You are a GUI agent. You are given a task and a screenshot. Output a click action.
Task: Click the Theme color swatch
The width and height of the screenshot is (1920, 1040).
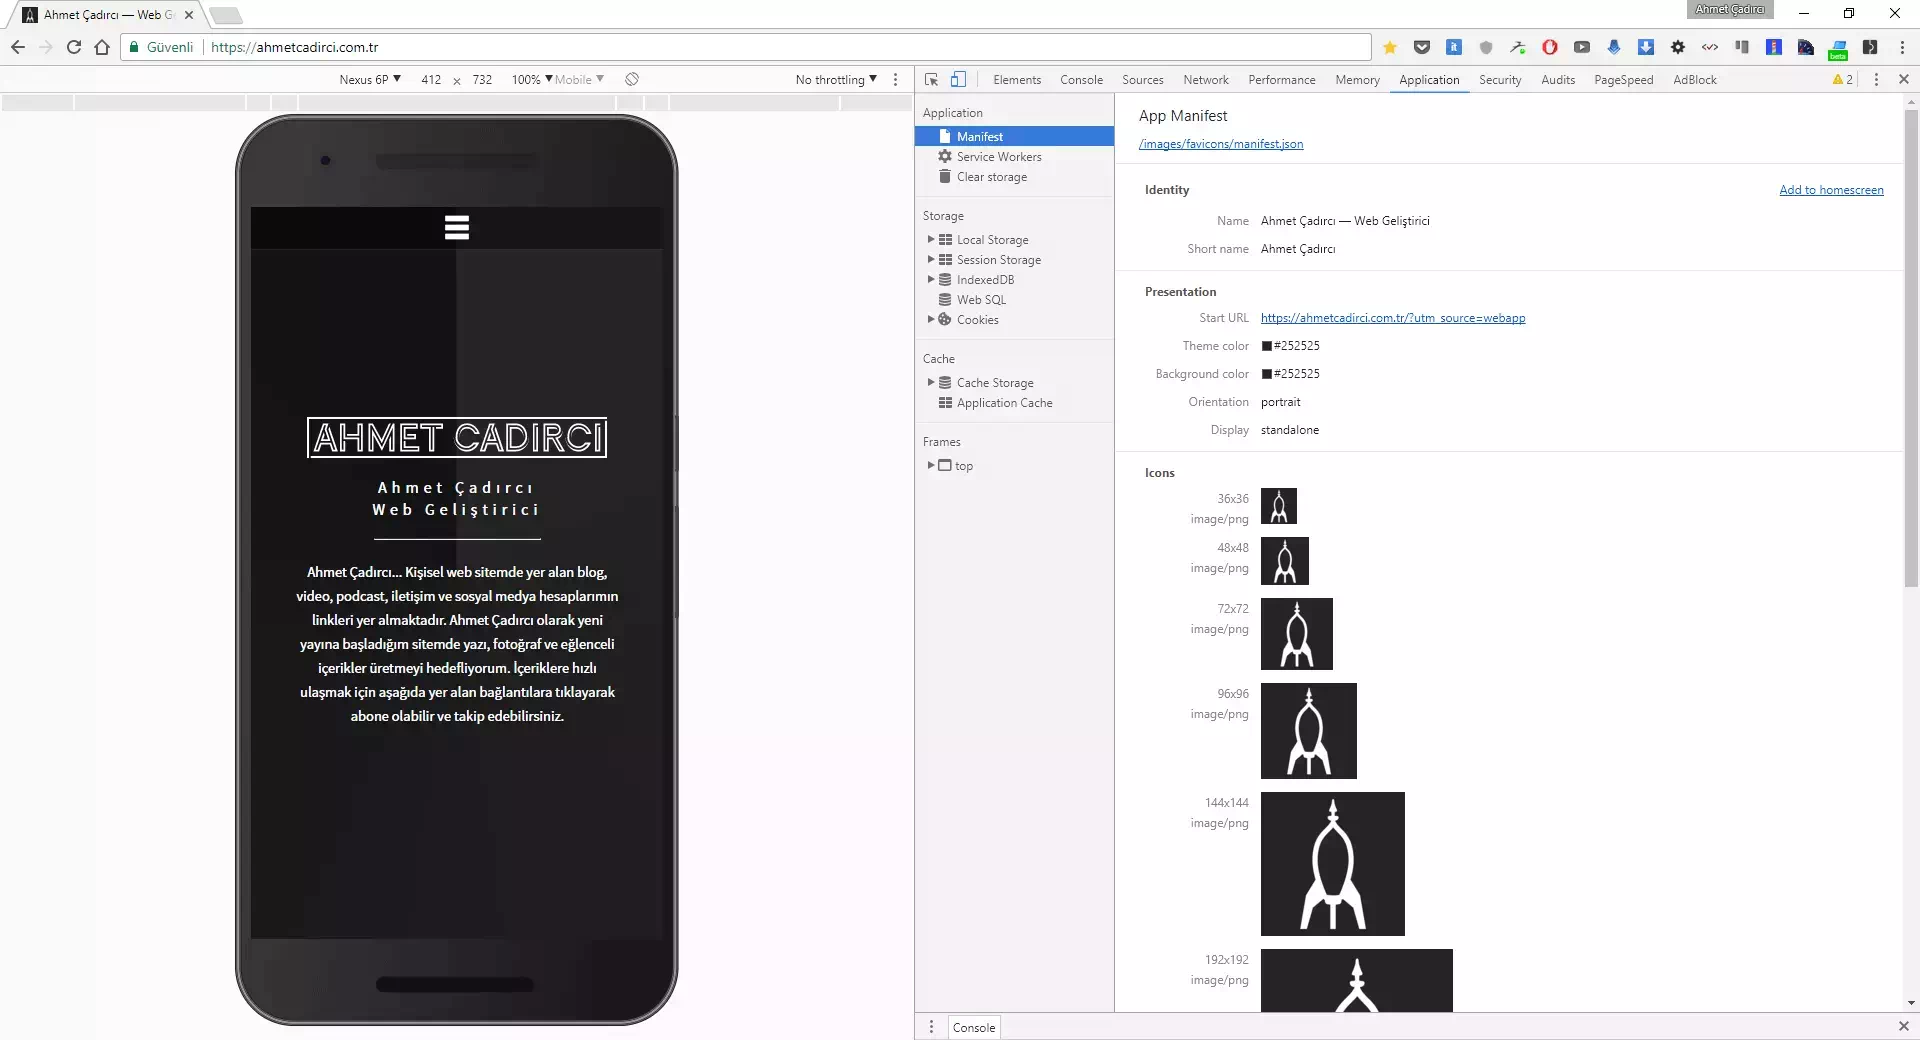click(1267, 346)
